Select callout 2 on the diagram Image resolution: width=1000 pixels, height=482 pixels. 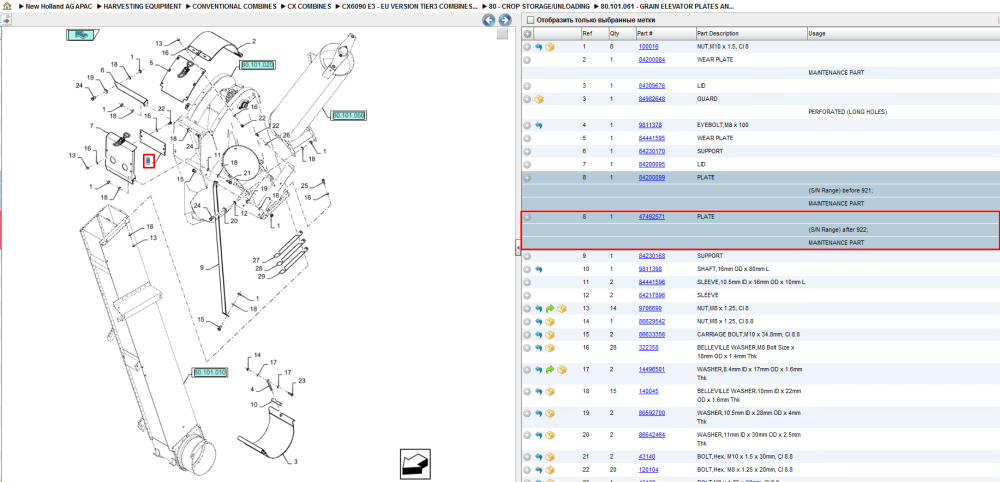254,41
